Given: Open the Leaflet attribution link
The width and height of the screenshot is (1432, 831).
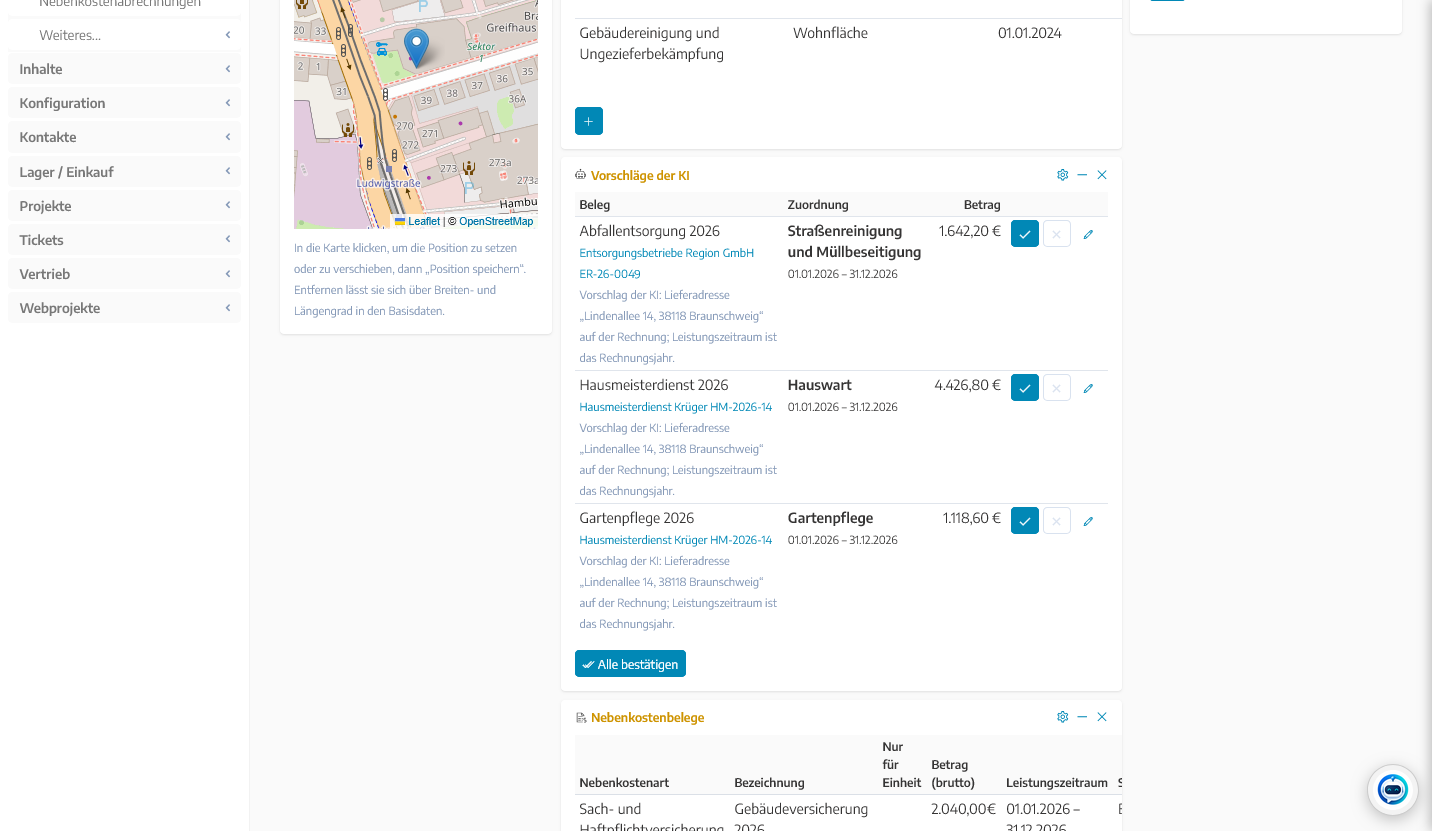Looking at the screenshot, I should (x=417, y=221).
